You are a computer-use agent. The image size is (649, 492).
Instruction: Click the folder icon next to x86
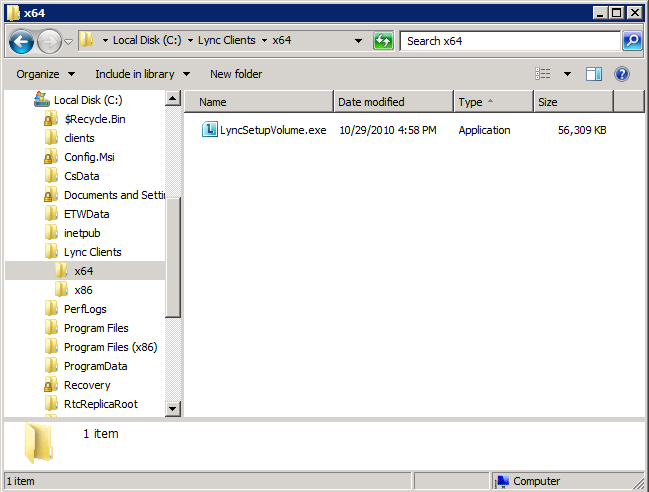(x=62, y=290)
